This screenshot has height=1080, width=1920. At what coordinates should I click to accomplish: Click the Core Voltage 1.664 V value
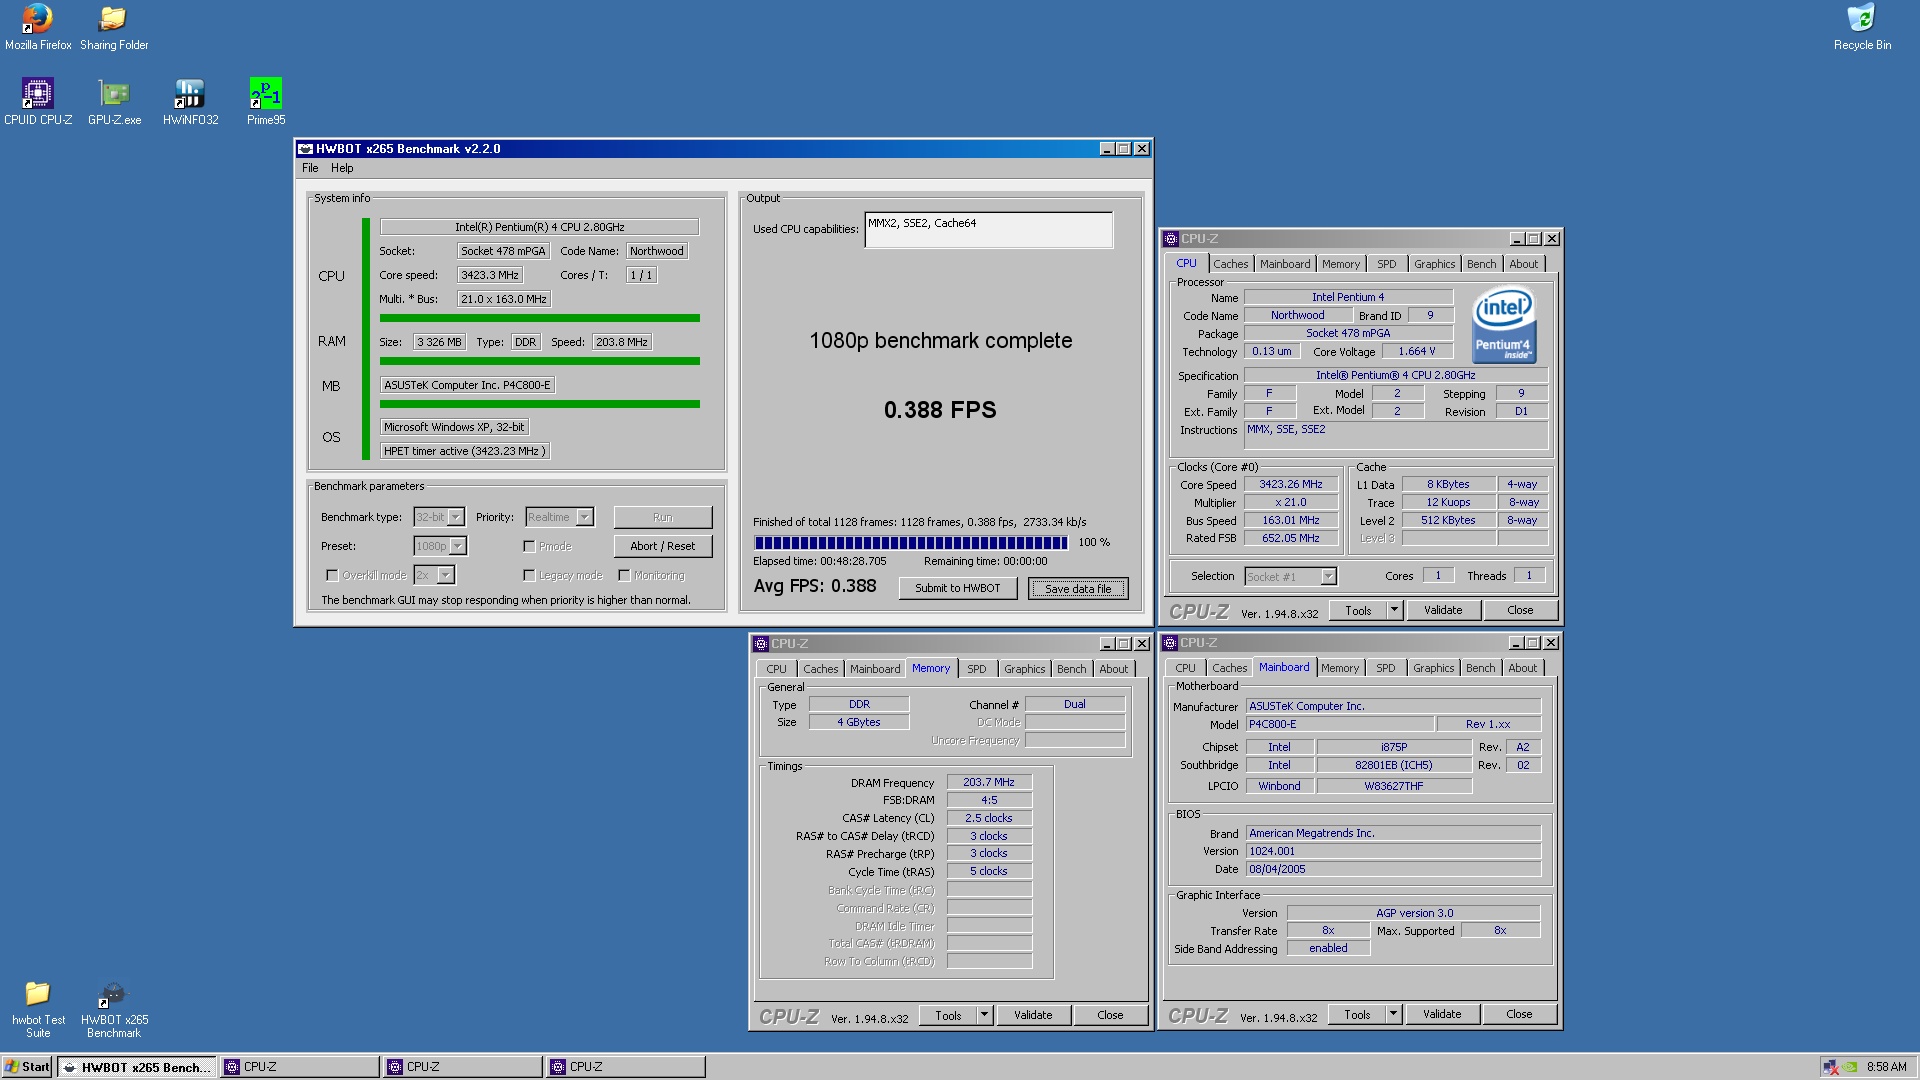pos(1417,352)
